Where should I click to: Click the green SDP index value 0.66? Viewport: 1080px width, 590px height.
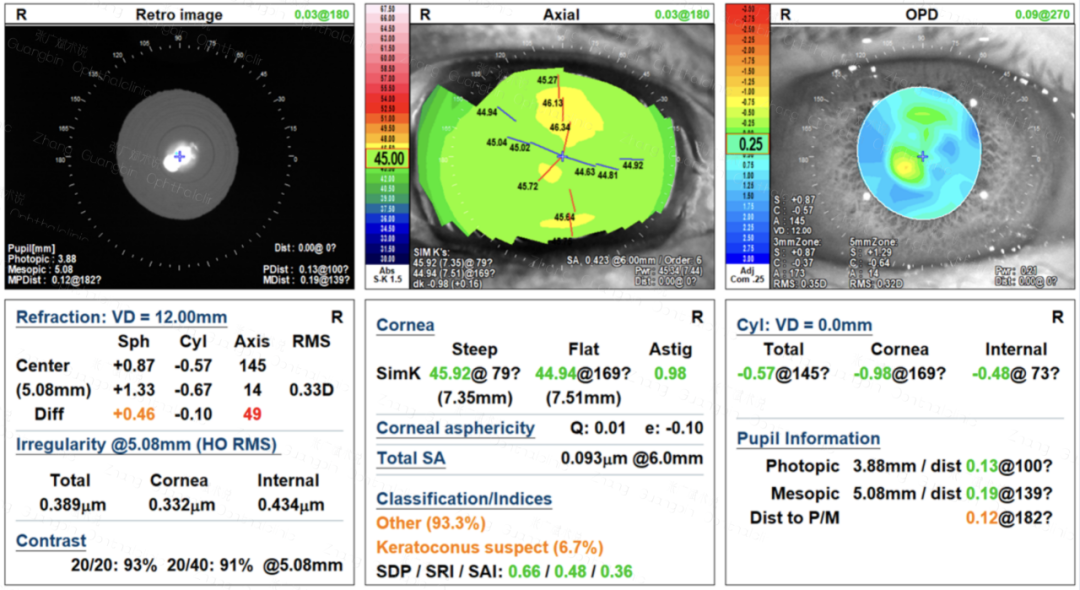click(x=524, y=572)
